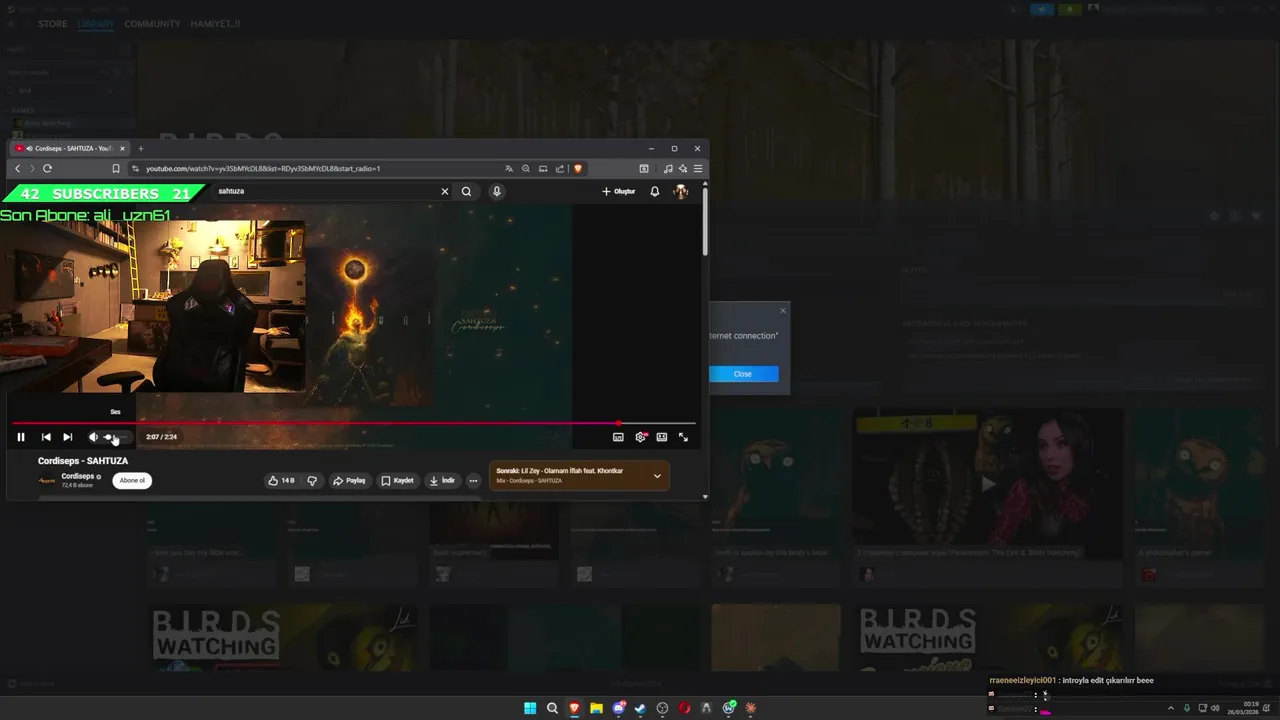The width and height of the screenshot is (1280, 720).
Task: Open YouTube notifications bell
Action: pos(655,191)
